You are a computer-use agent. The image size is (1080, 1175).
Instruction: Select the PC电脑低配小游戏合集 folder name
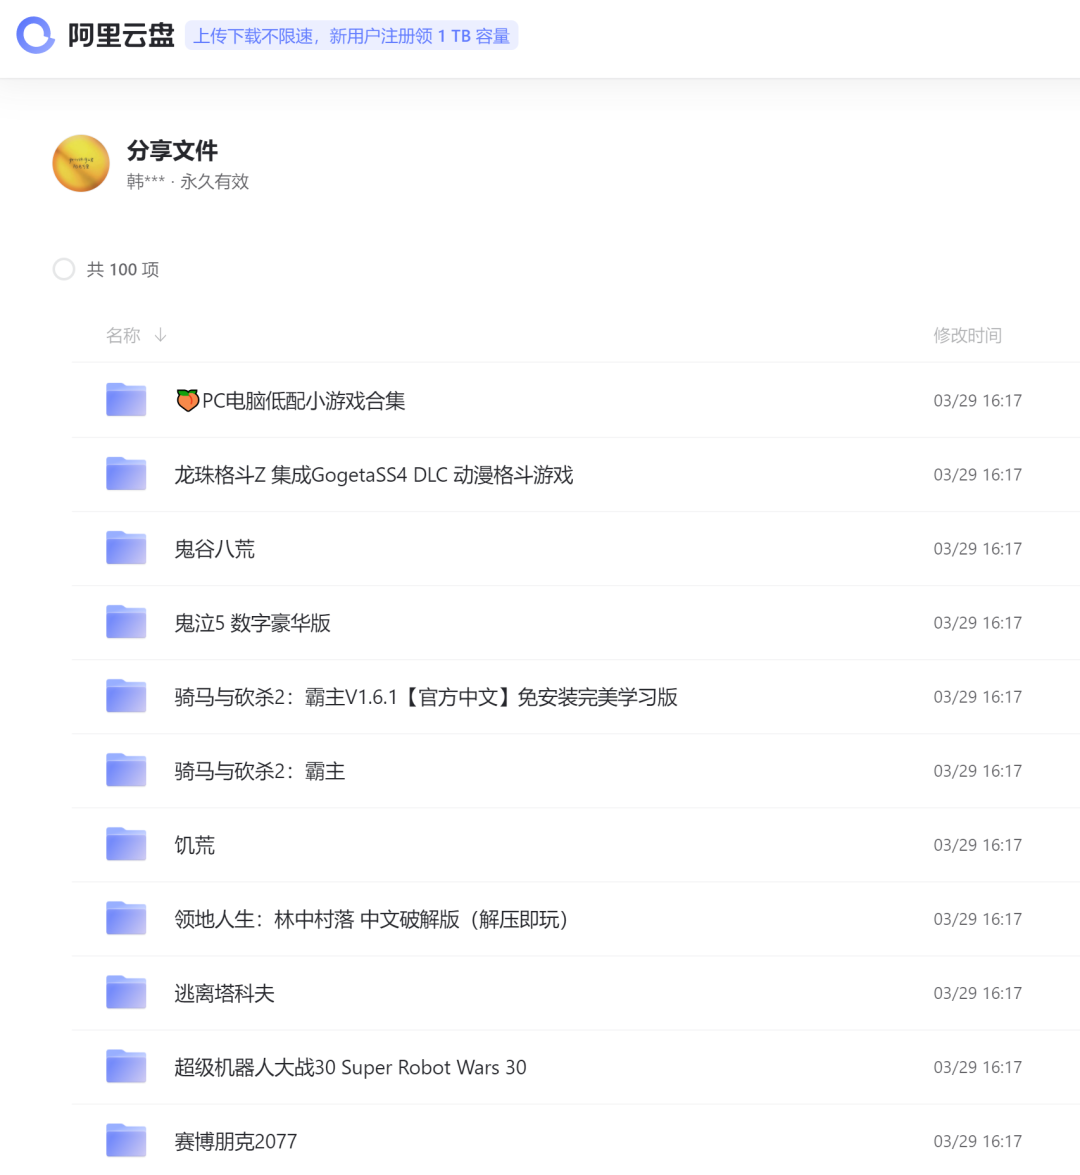(290, 401)
